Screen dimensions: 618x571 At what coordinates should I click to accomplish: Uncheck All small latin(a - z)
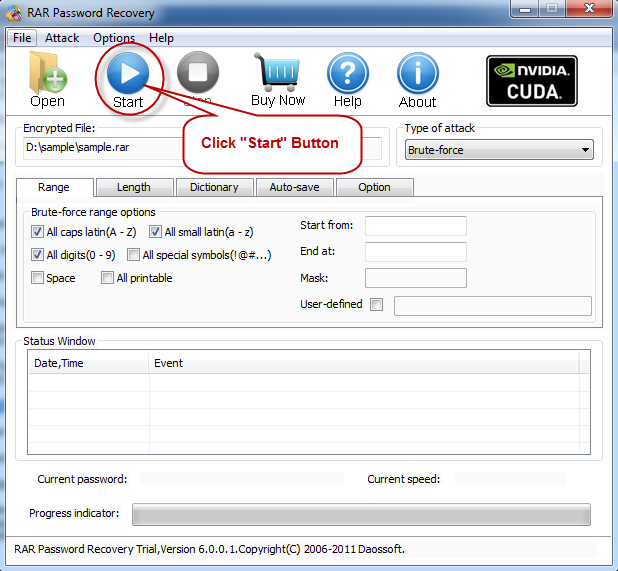(x=155, y=232)
